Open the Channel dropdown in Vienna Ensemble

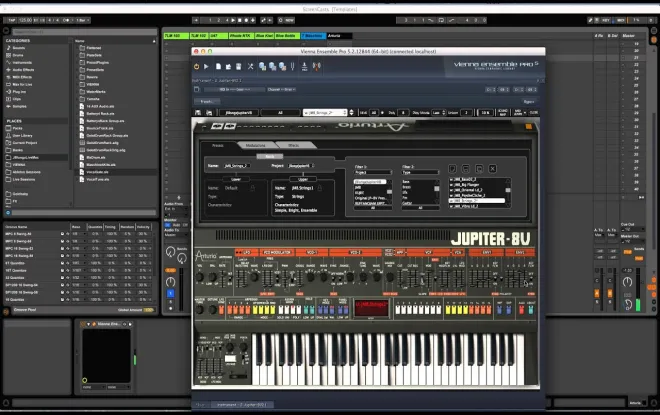point(281,90)
